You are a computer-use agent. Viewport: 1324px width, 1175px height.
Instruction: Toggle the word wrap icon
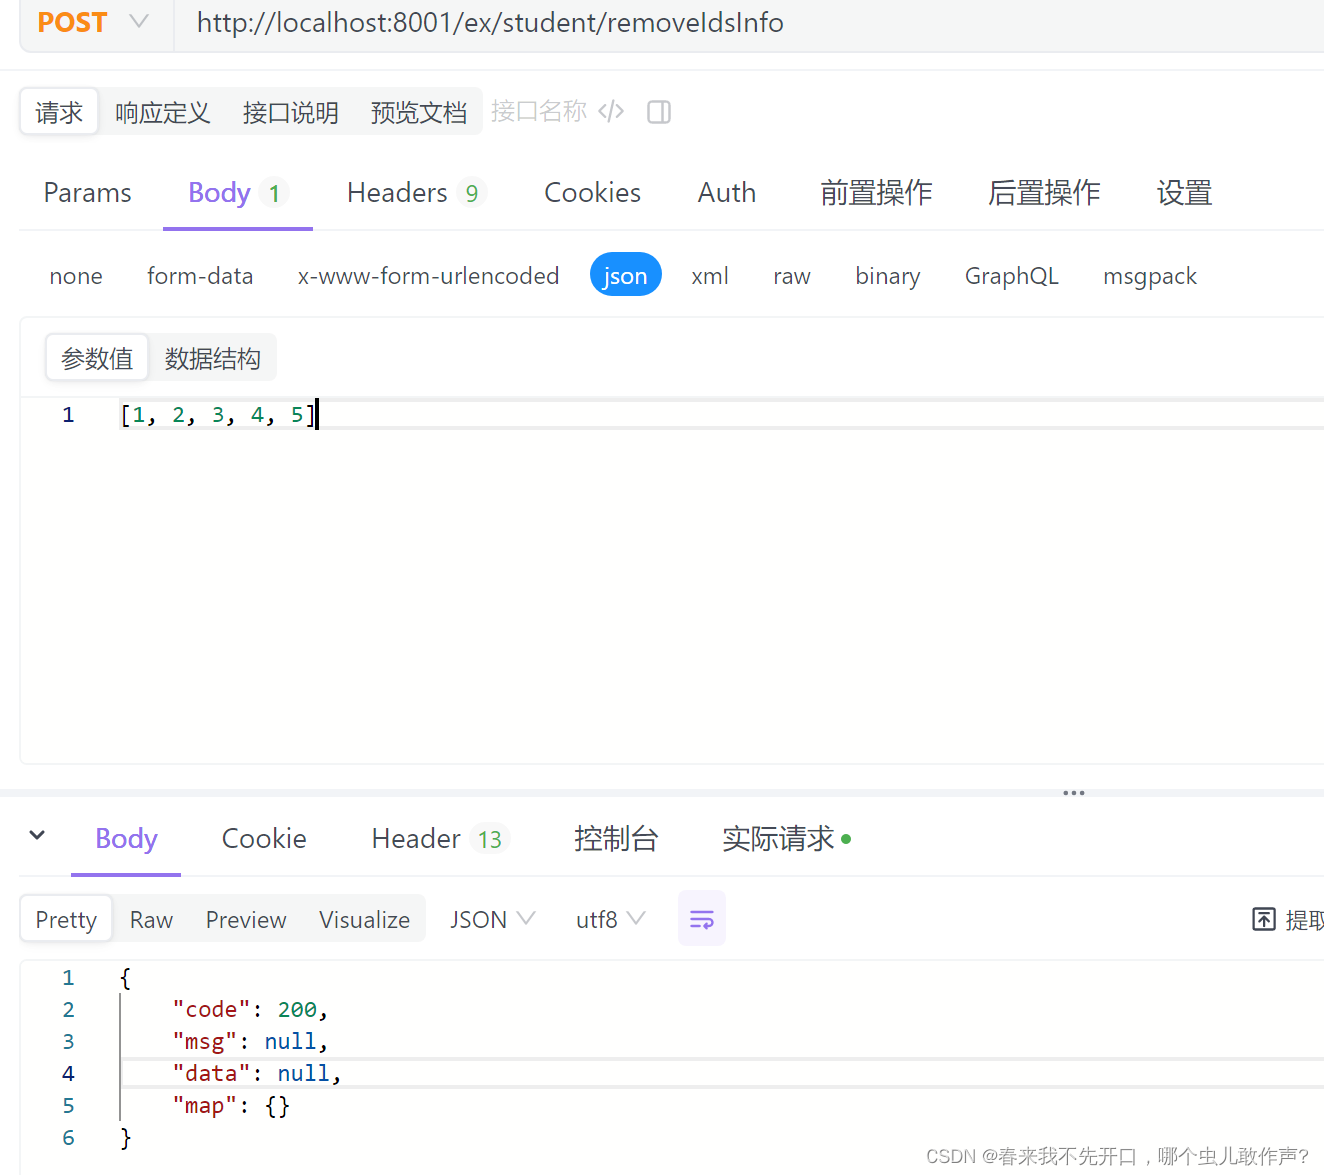[x=702, y=918]
